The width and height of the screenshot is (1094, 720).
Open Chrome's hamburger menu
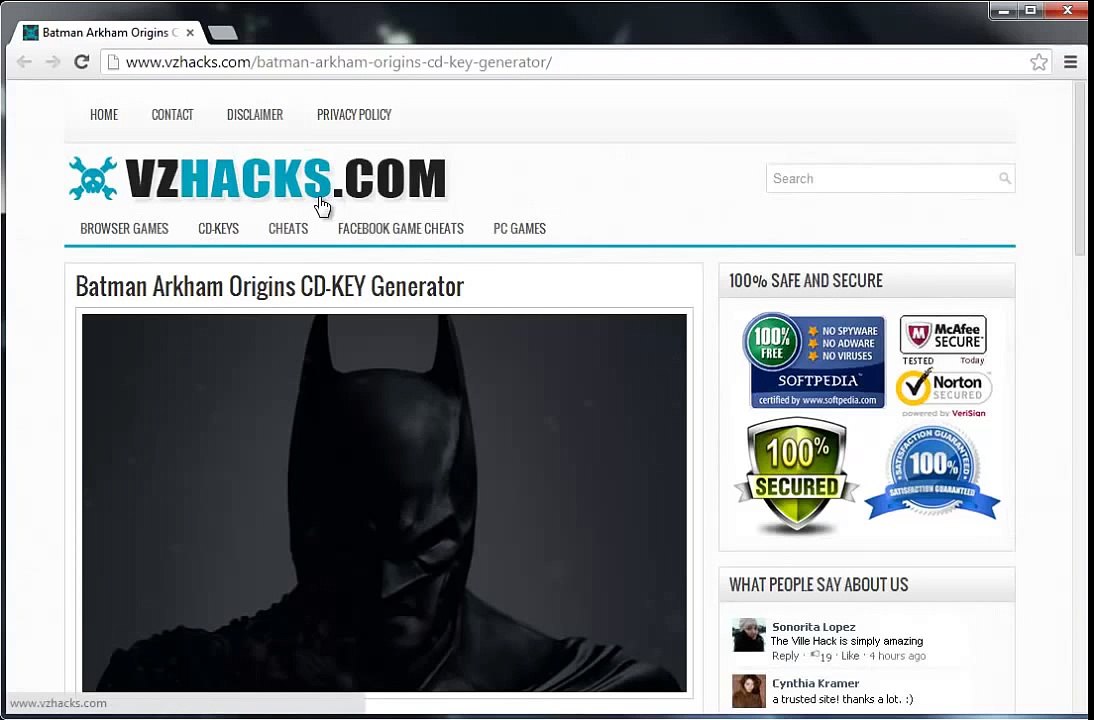tap(1070, 62)
